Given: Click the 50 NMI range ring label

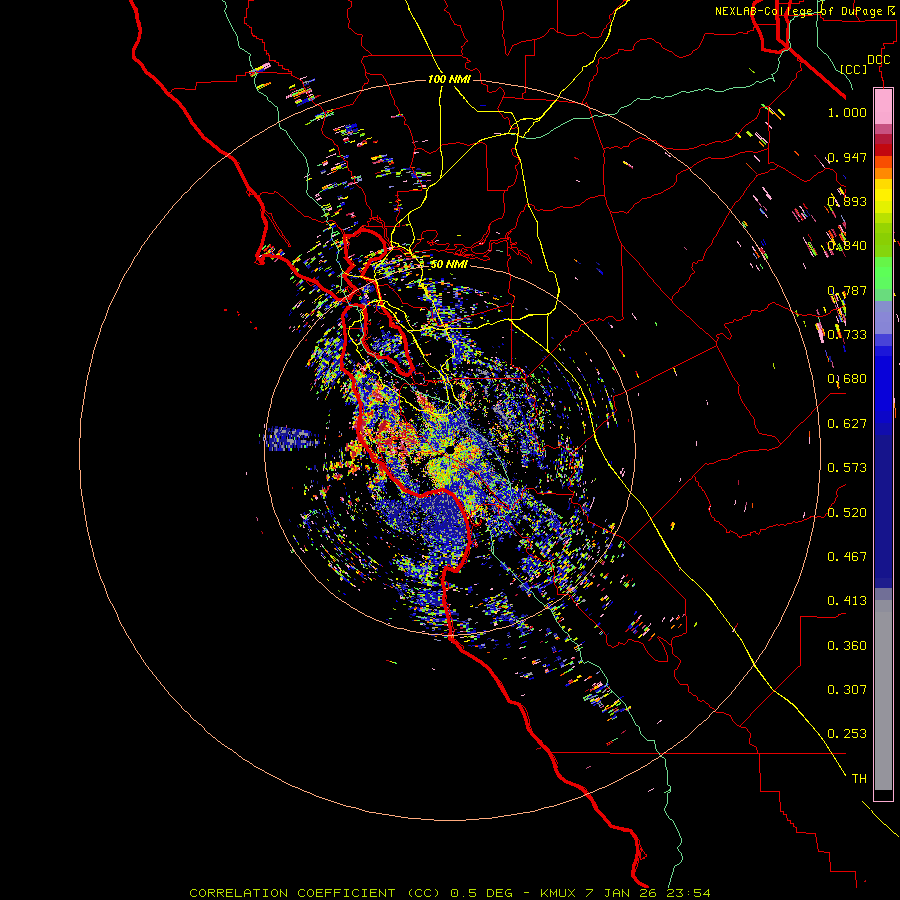Looking at the screenshot, I should pos(449,265).
